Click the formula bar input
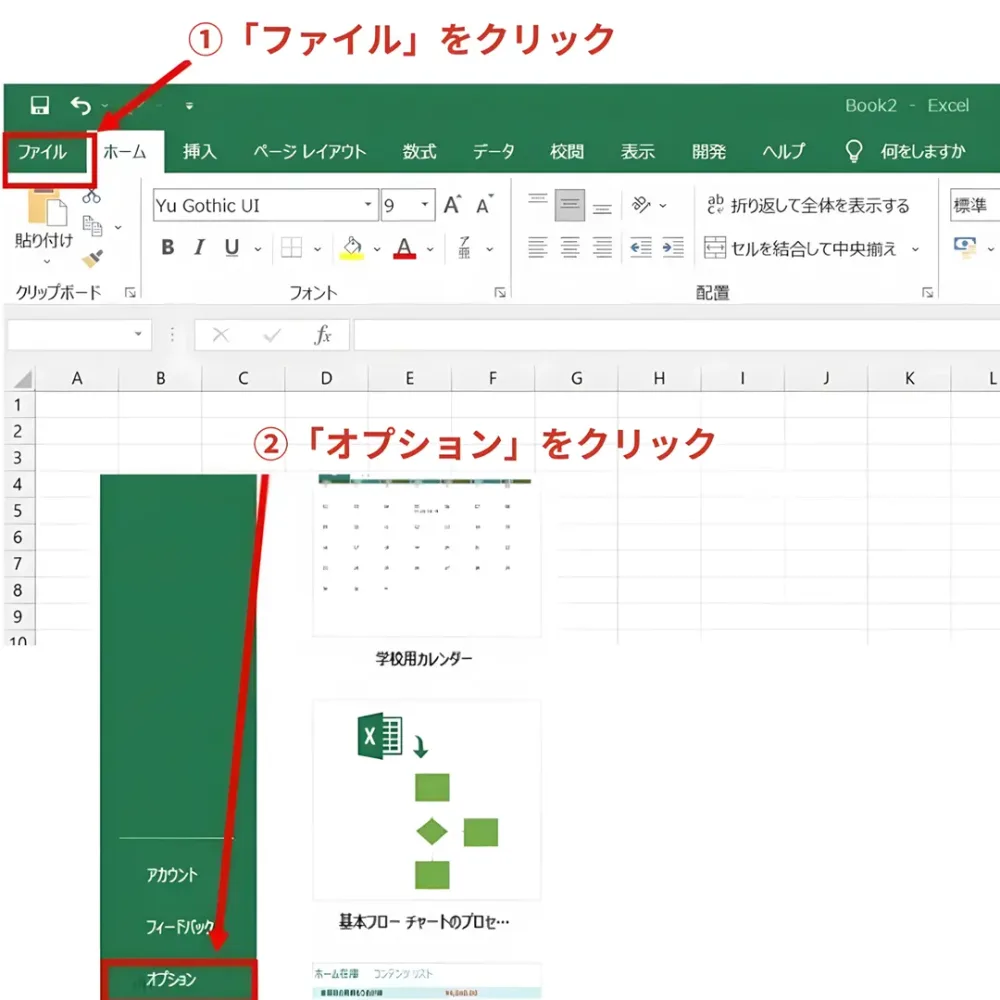Viewport: 1000px width, 1000px height. click(676, 334)
